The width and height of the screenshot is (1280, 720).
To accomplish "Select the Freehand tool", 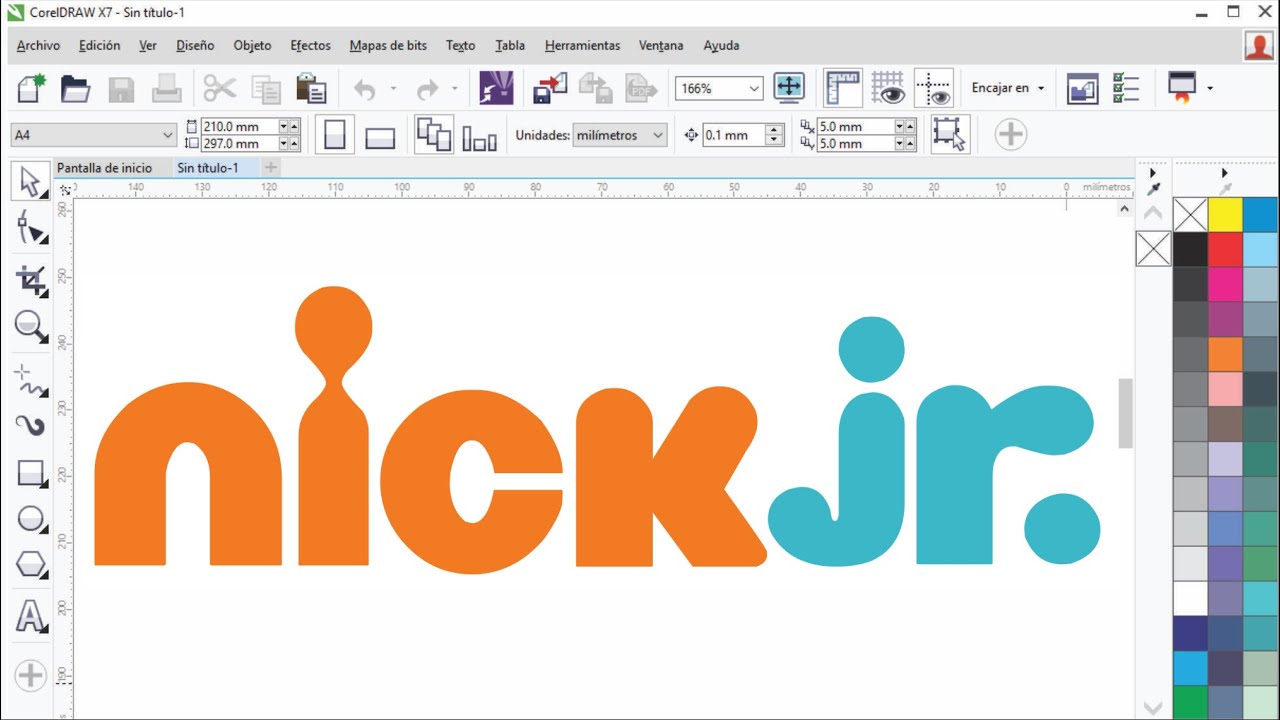I will point(31,380).
